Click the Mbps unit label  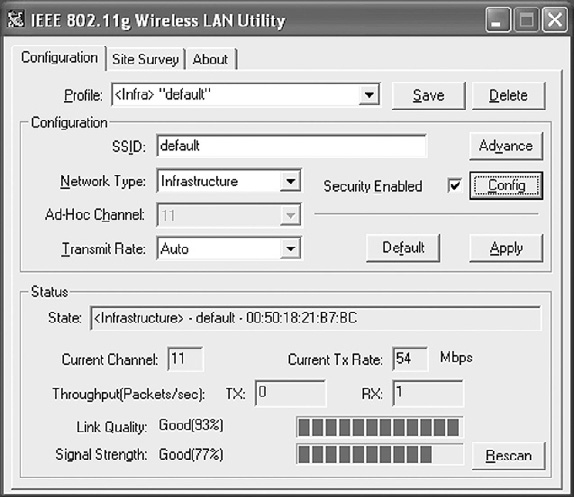[456, 357]
